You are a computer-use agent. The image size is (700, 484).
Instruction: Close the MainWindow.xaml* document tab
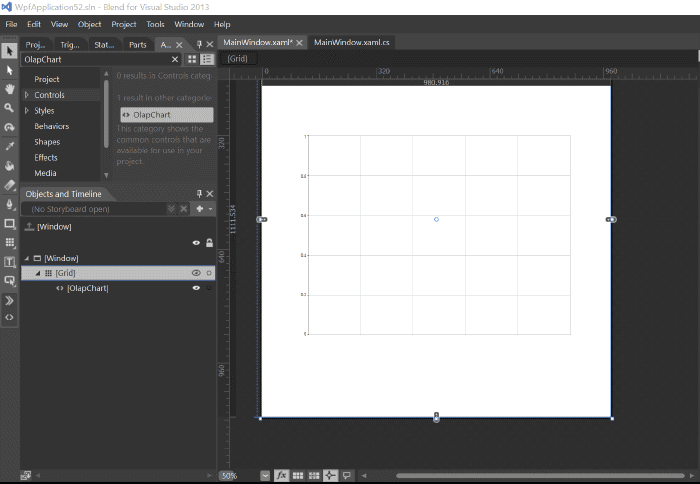coord(299,42)
